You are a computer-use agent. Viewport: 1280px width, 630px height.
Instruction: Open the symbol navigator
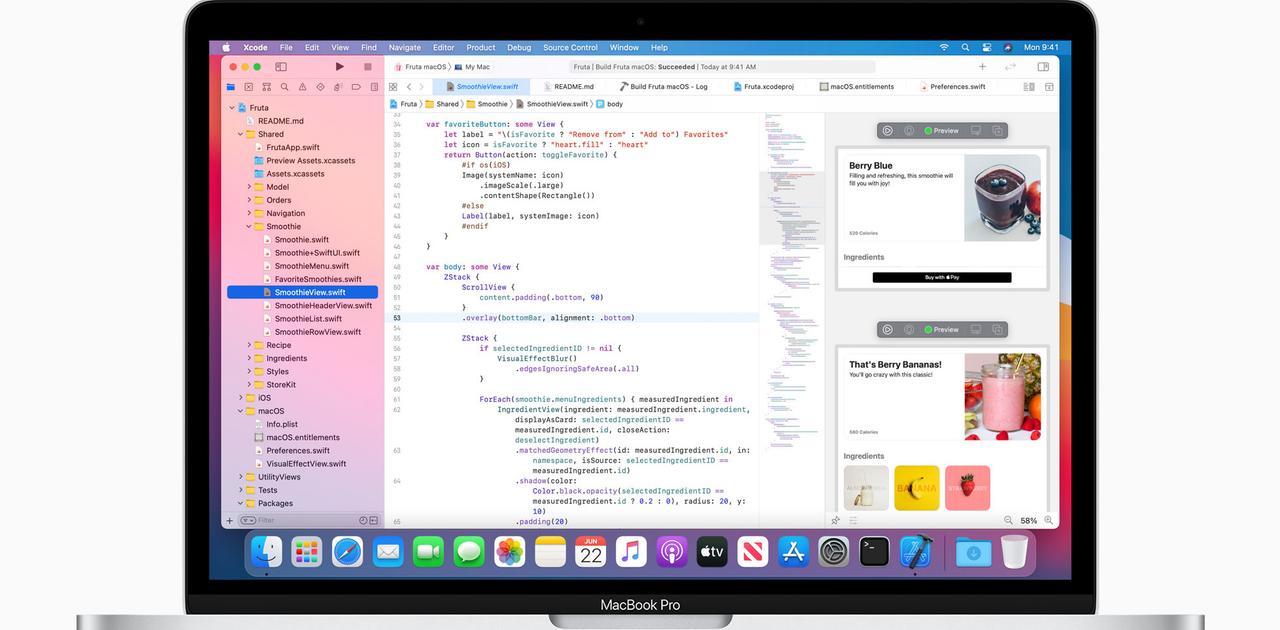point(267,87)
